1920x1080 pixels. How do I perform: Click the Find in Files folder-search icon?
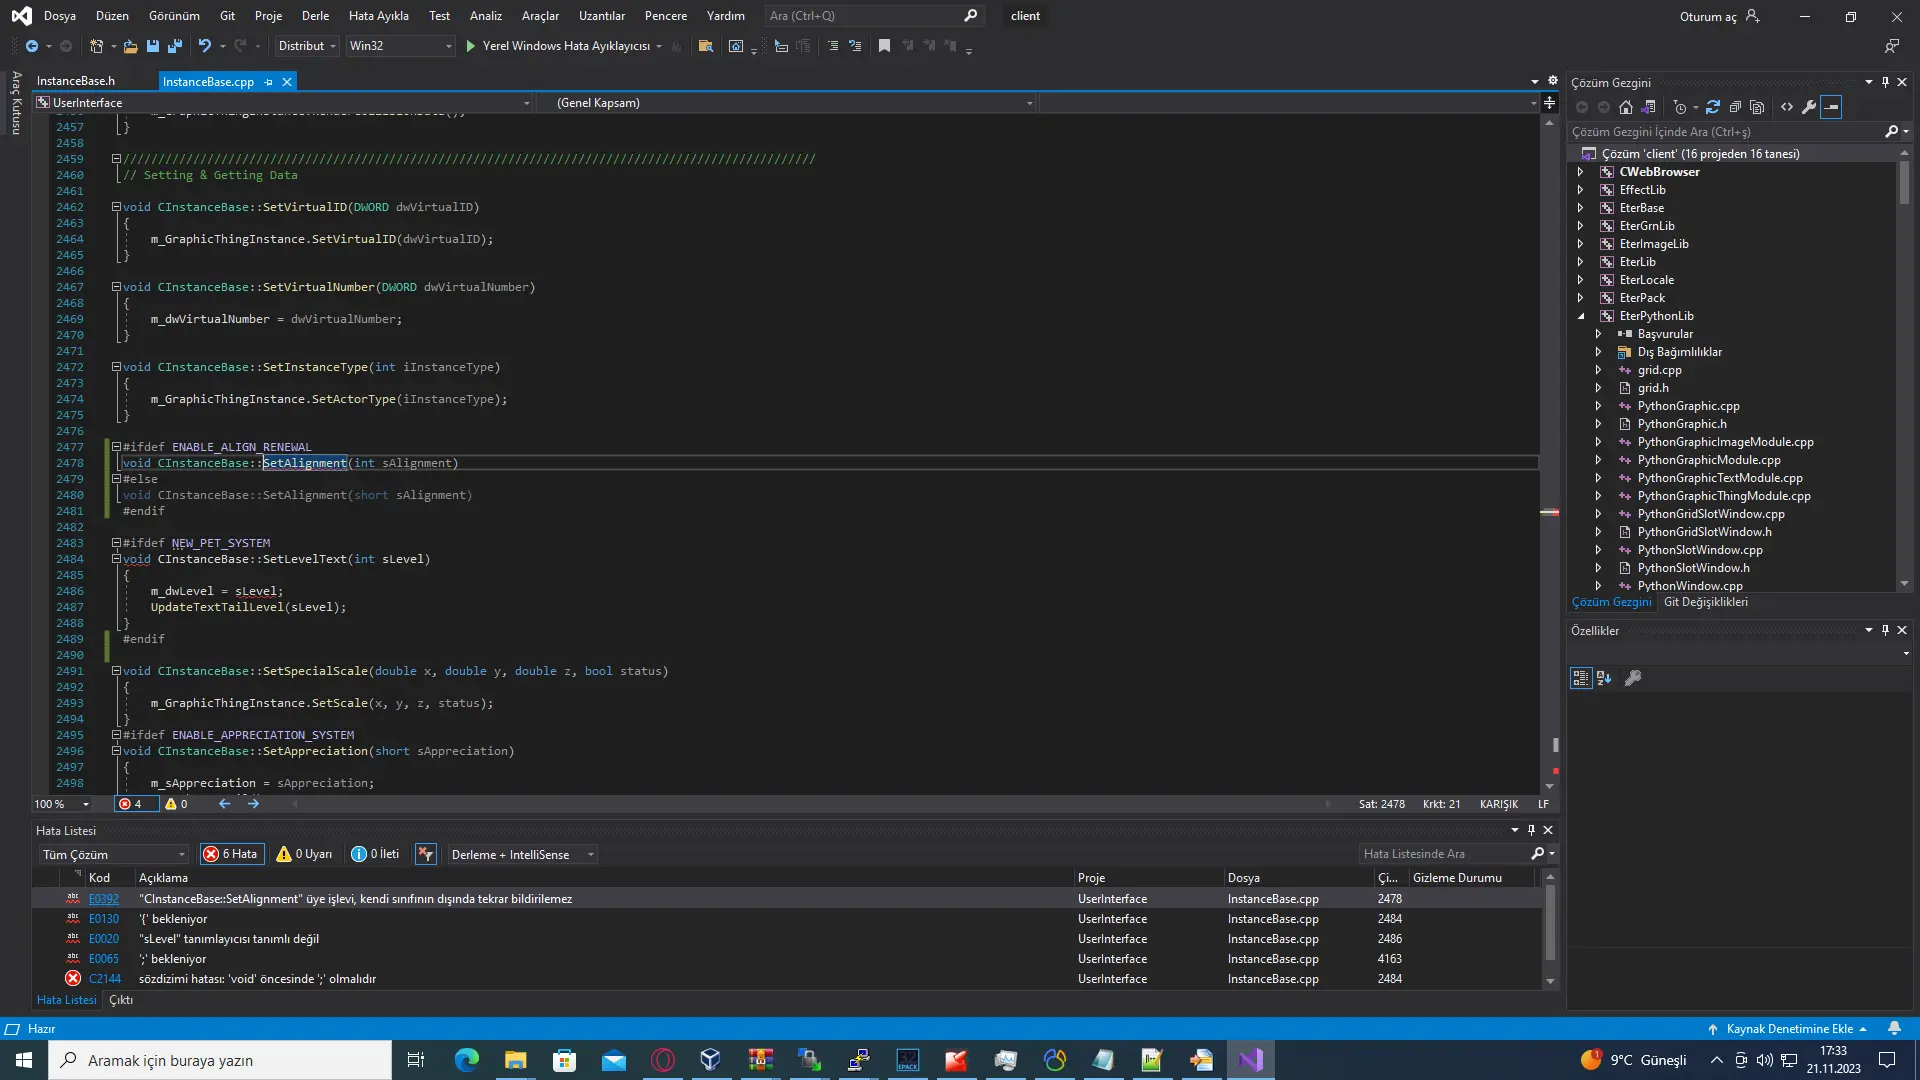(706, 46)
